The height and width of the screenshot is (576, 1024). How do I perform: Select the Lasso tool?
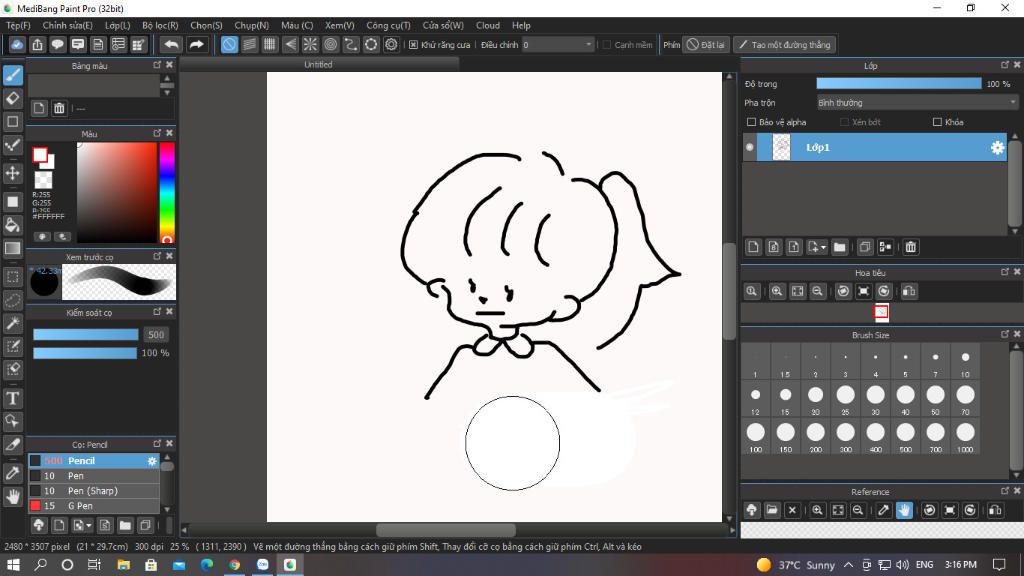pyautogui.click(x=13, y=300)
